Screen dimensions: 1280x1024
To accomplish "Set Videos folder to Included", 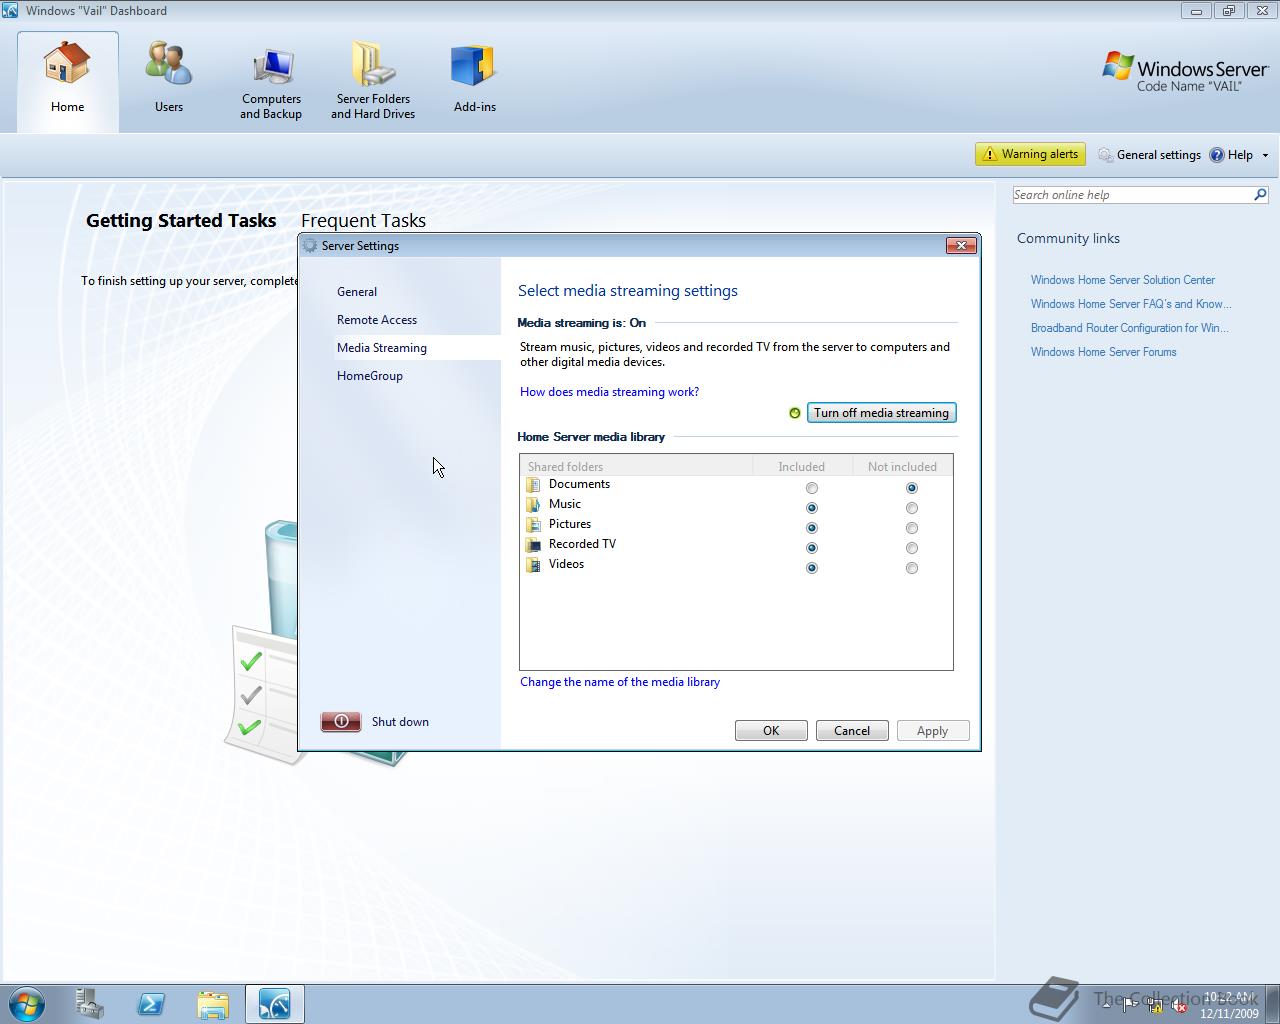I will [x=812, y=568].
